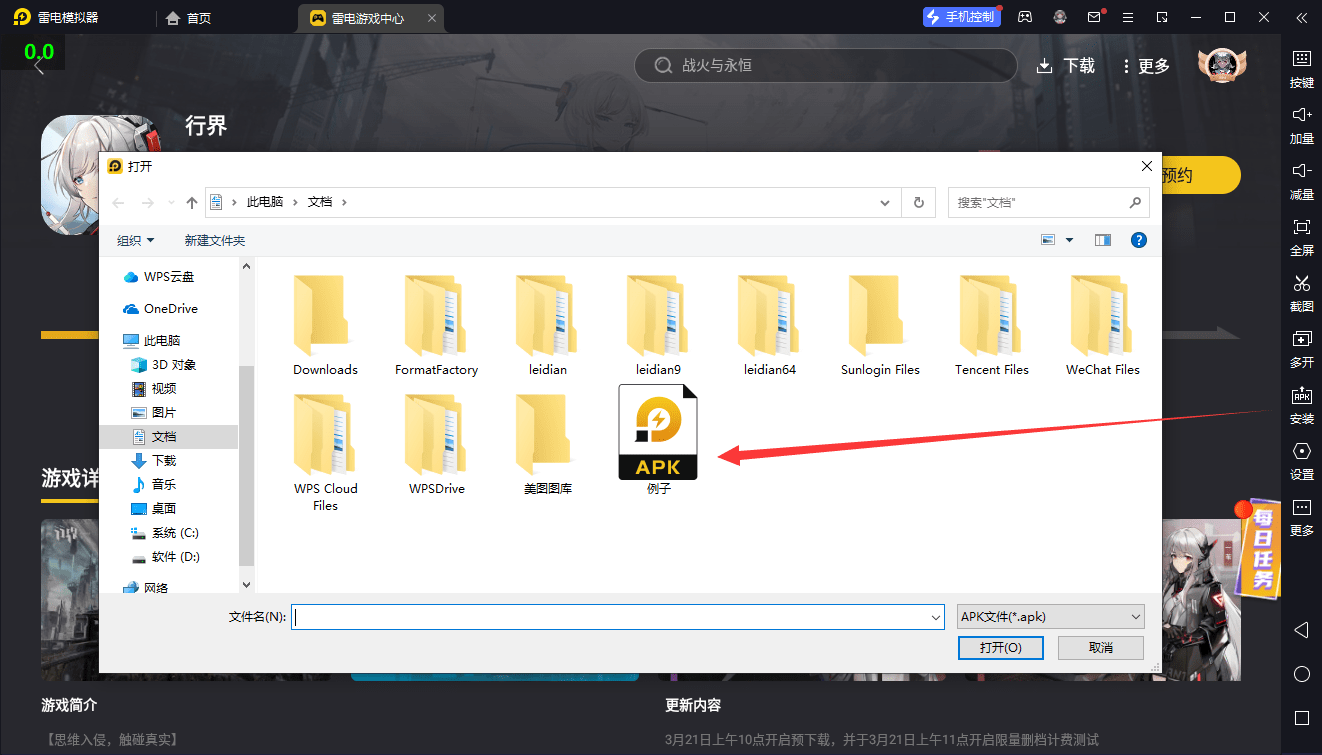Select 此电脑 in navigation tree
Screen dimensions: 1322x755
pos(152,341)
